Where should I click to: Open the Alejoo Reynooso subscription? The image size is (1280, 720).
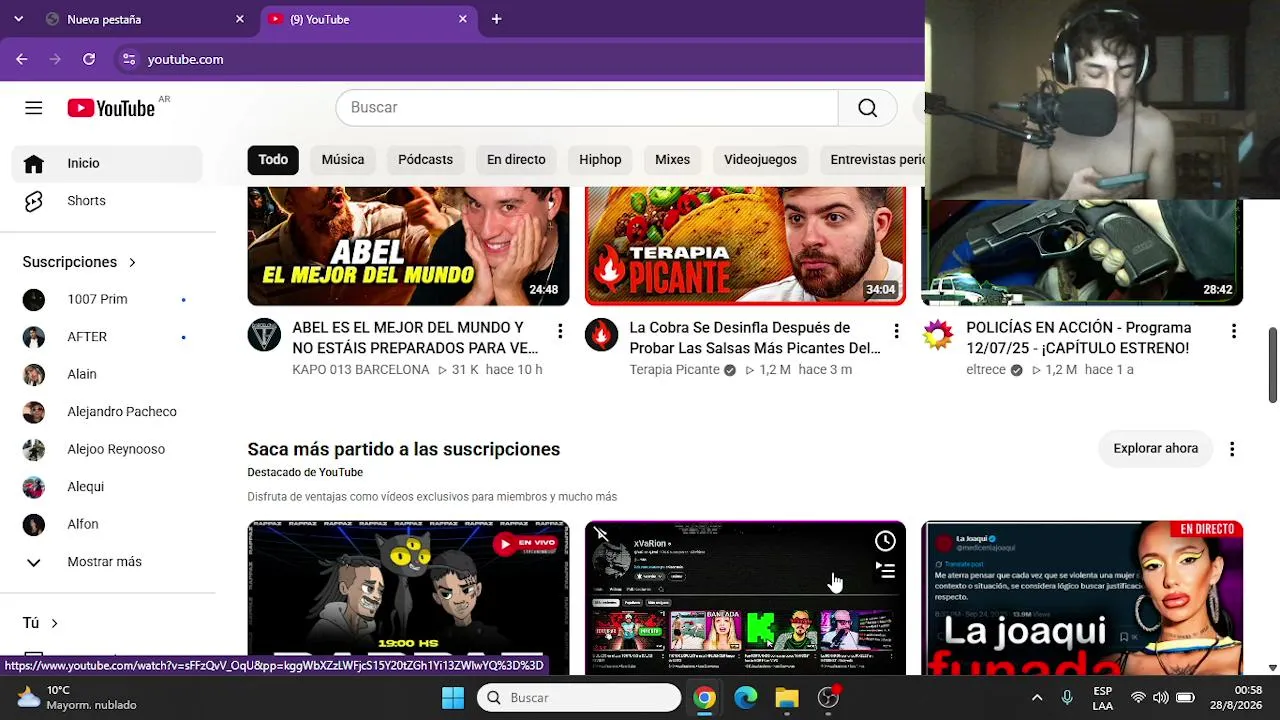point(107,449)
